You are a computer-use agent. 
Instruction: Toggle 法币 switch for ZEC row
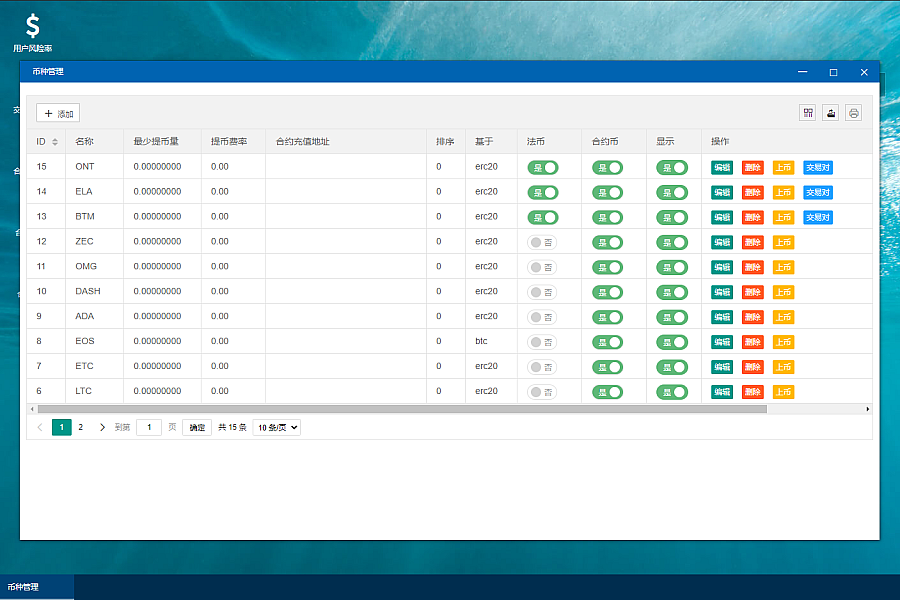[542, 242]
